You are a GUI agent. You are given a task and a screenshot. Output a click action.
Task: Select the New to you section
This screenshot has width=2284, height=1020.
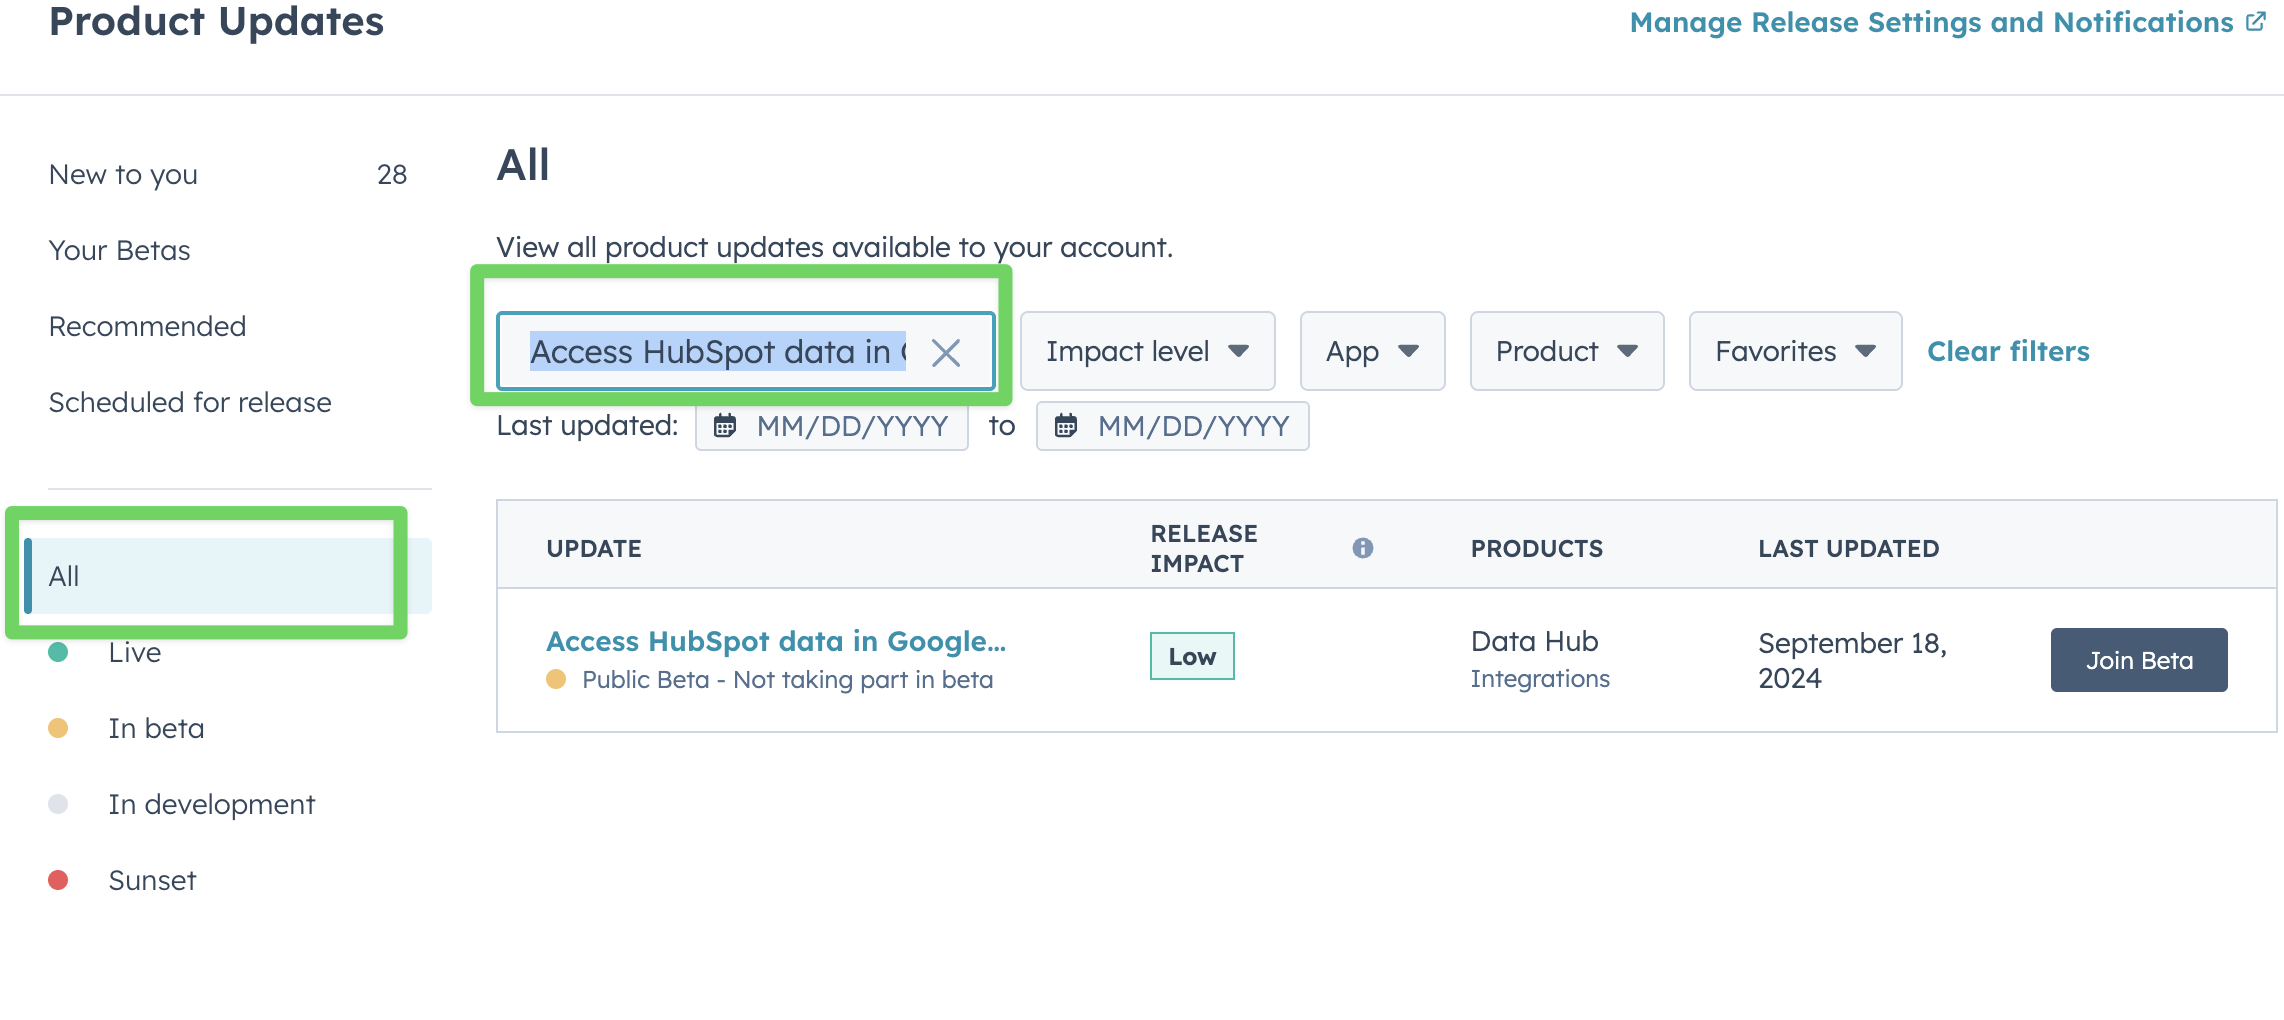124,175
